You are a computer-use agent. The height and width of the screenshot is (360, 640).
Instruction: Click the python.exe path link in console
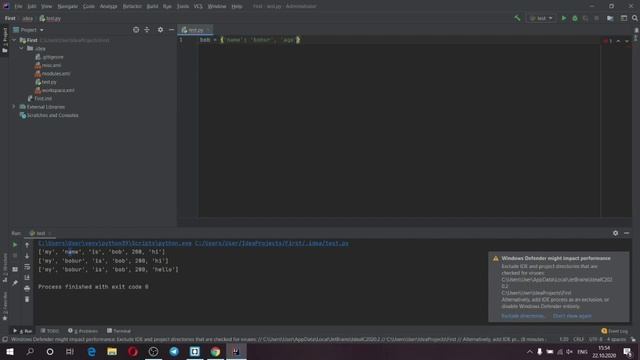(x=115, y=243)
